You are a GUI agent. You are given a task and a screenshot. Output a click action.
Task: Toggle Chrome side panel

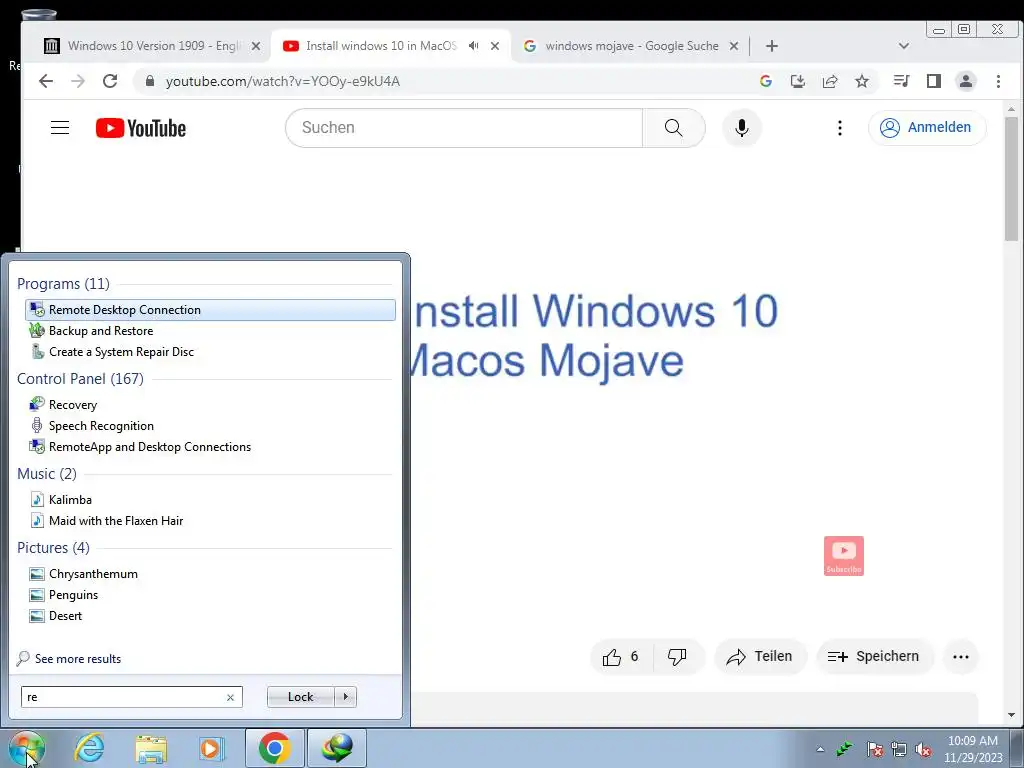pyautogui.click(x=934, y=81)
